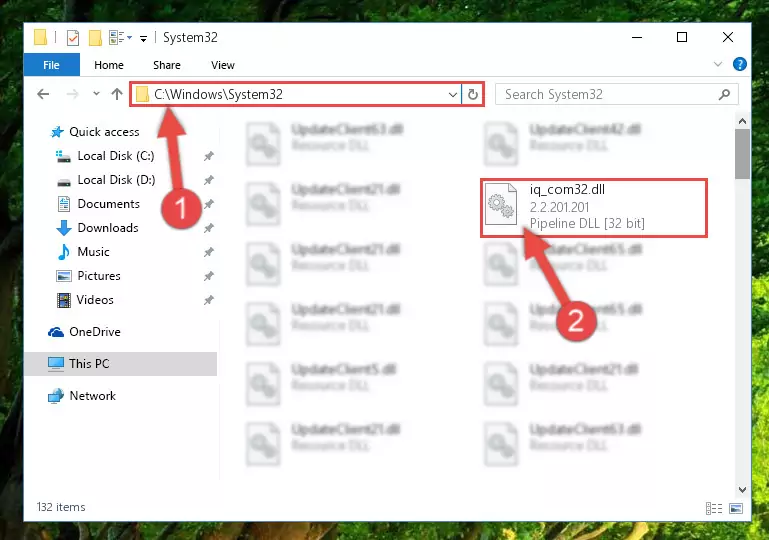Image resolution: width=769 pixels, height=540 pixels.
Task: Click the magnifying glass search icon
Action: coord(724,94)
